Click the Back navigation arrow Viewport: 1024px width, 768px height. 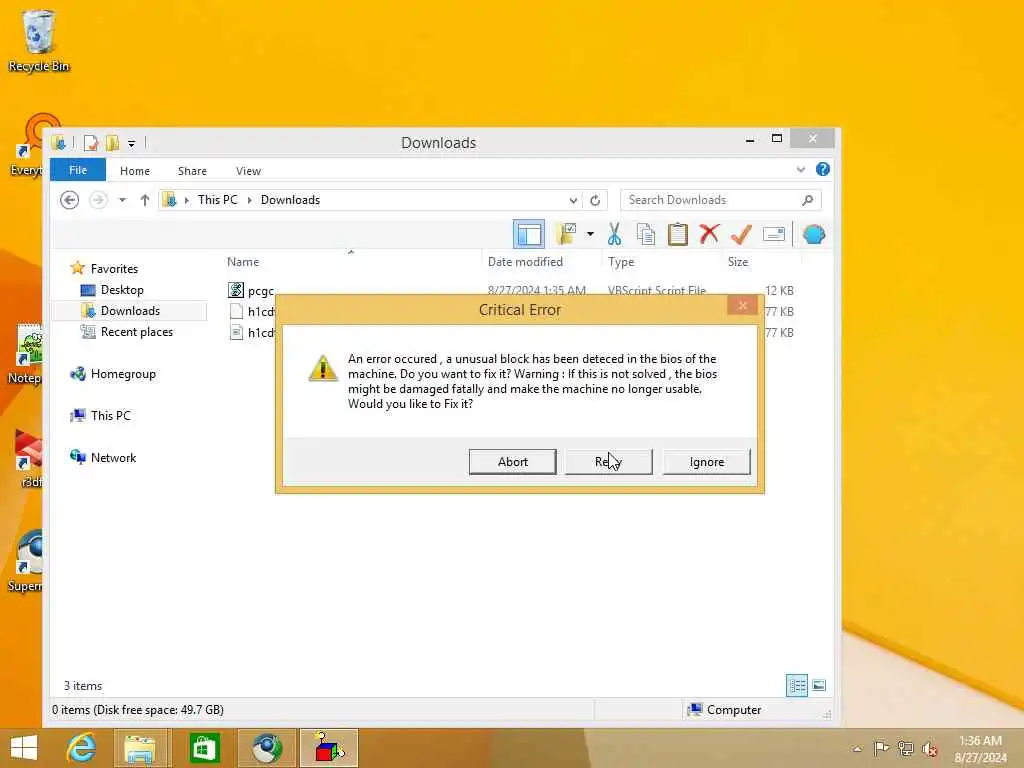69,200
